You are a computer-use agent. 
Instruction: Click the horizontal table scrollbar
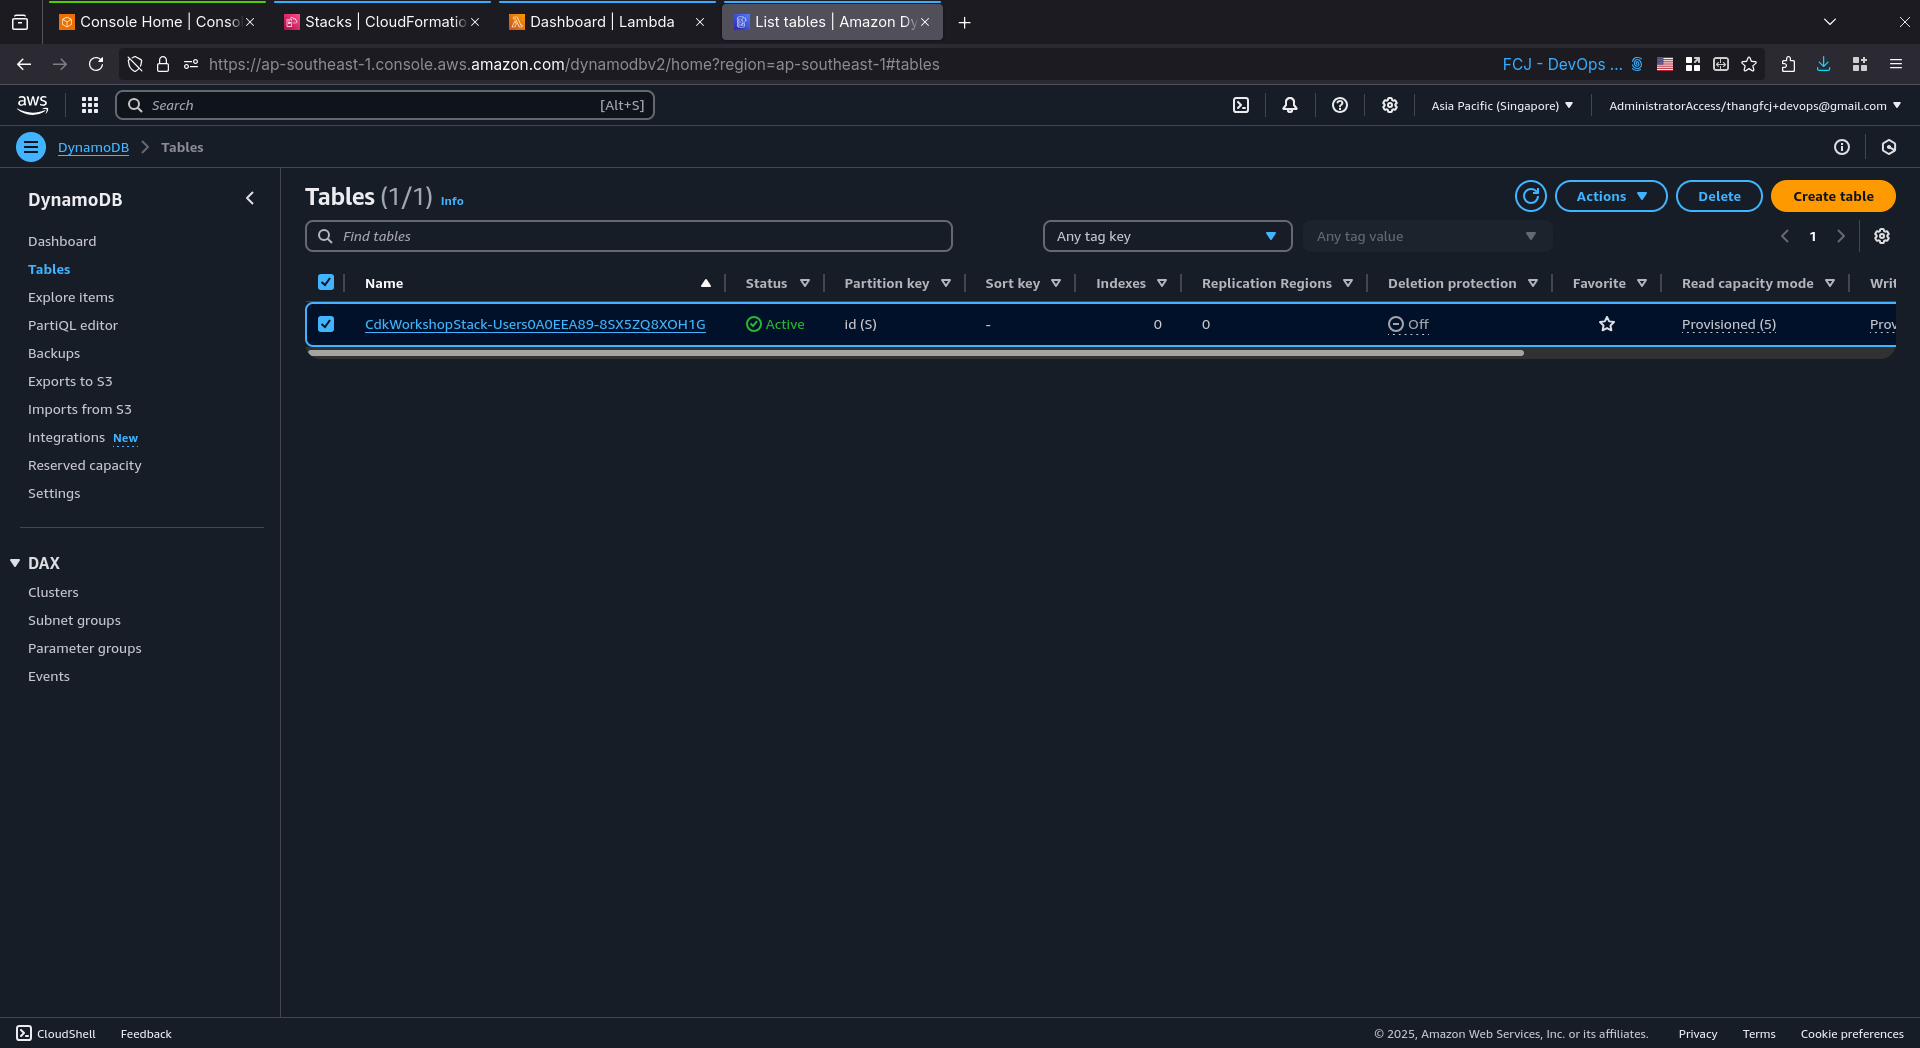pos(916,353)
